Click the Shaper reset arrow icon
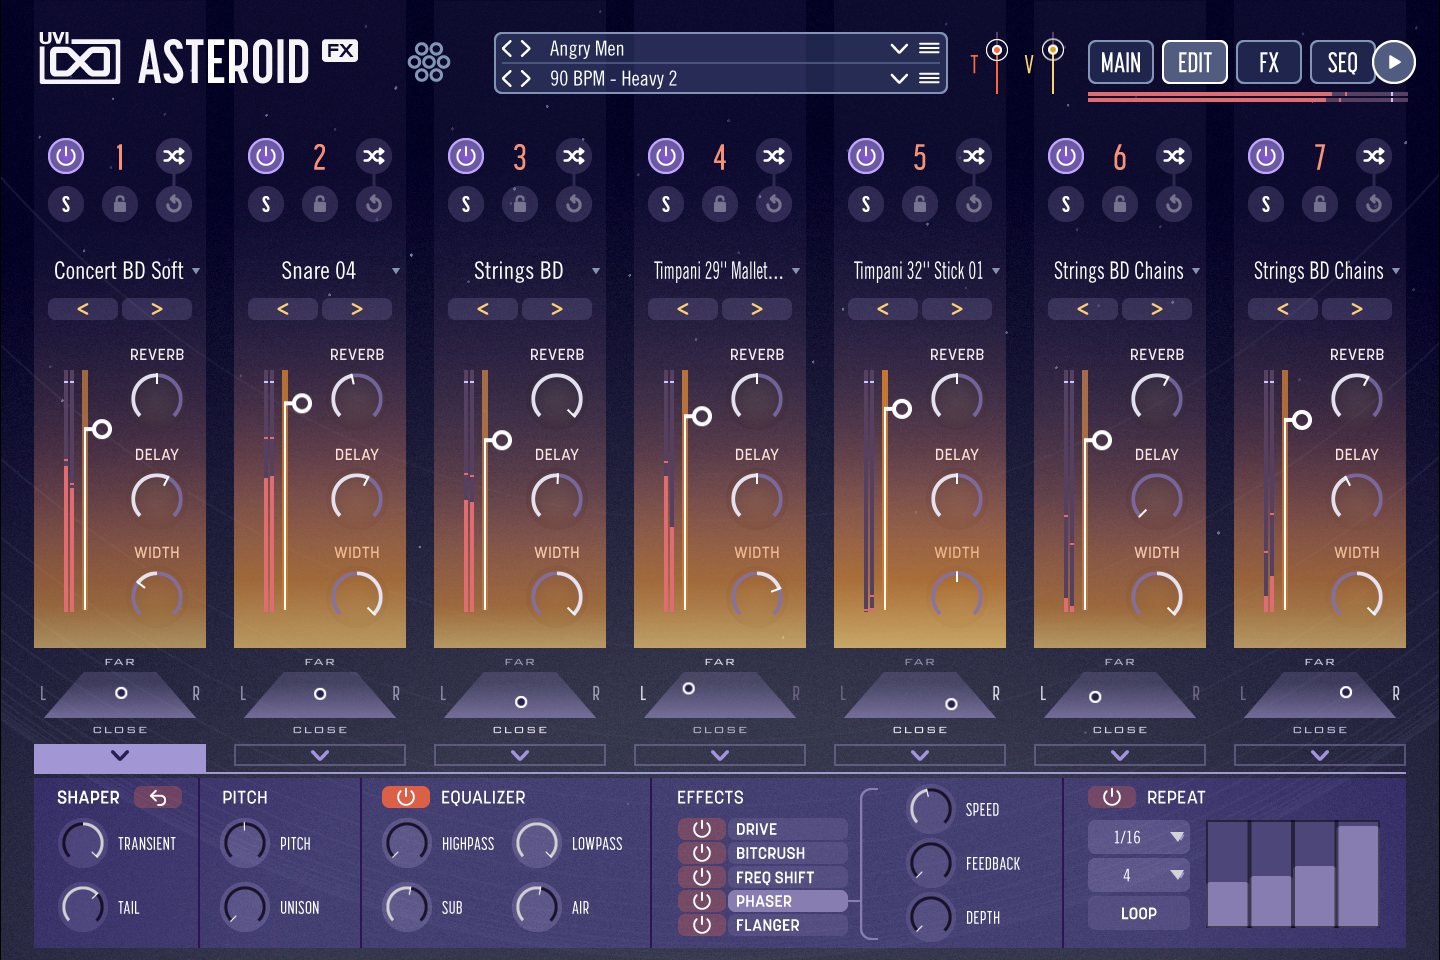Screen dimensions: 1440x960 pos(158,797)
